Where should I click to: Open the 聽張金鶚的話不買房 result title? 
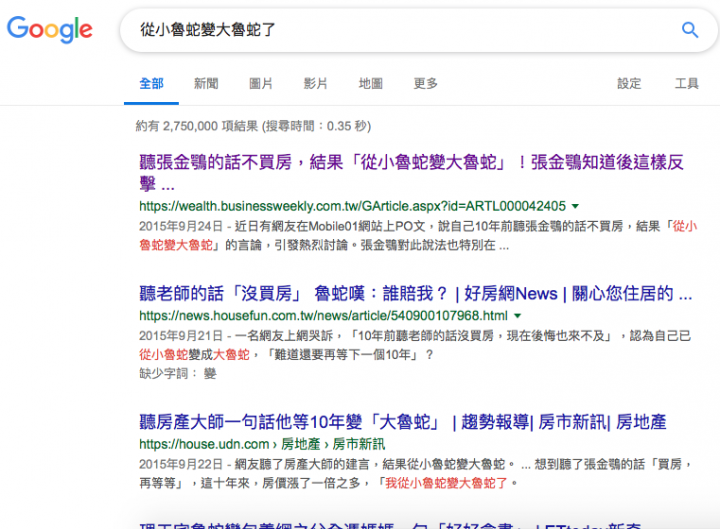coord(411,173)
